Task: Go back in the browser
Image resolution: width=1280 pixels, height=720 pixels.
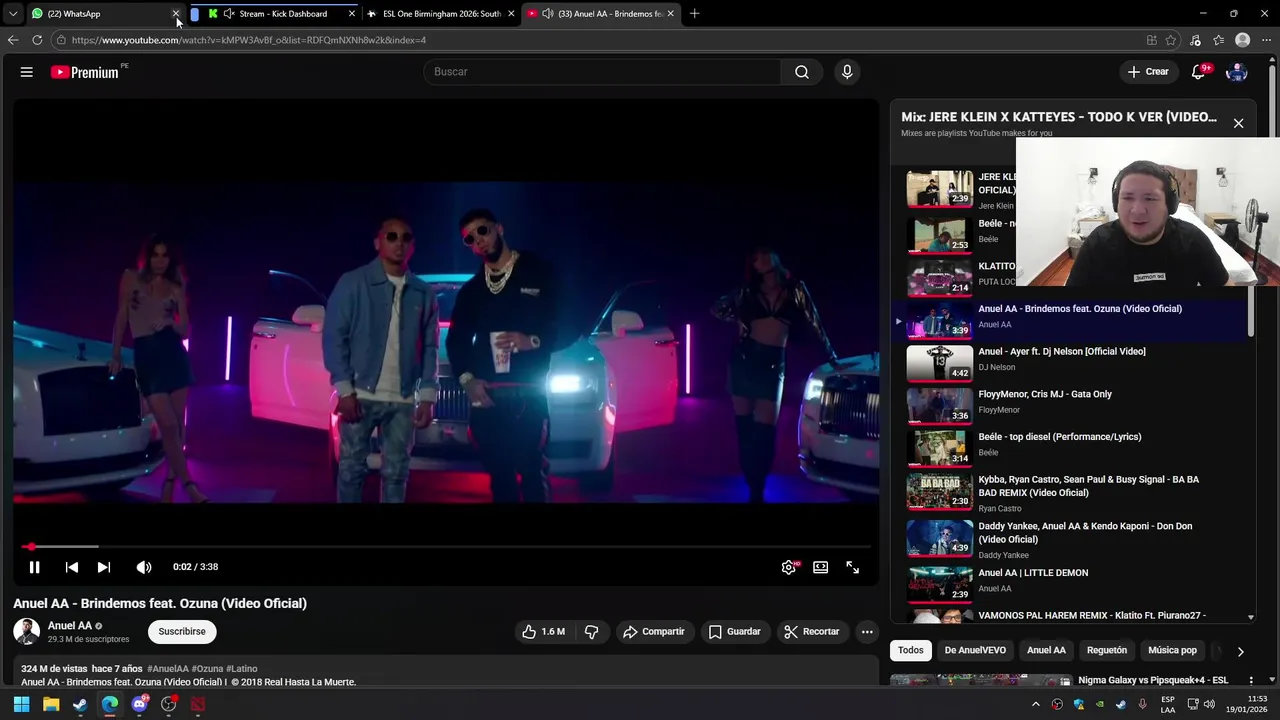Action: (13, 40)
